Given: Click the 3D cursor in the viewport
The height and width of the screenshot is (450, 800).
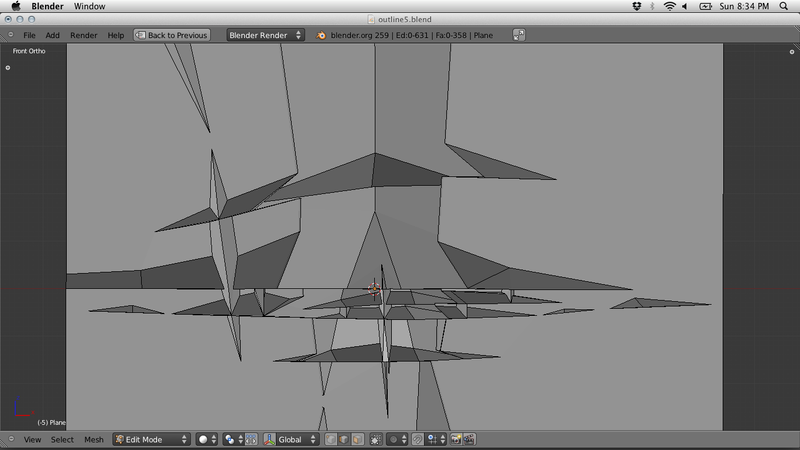Looking at the screenshot, I should pos(374,289).
